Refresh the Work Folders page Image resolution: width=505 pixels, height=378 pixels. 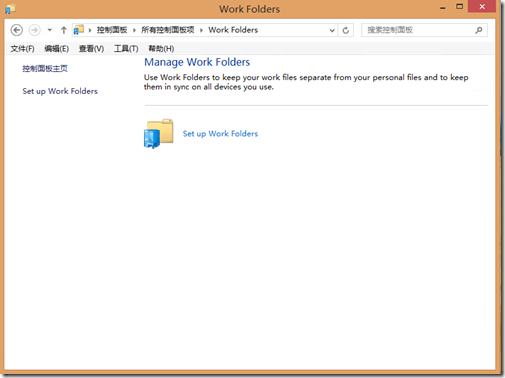click(x=346, y=30)
